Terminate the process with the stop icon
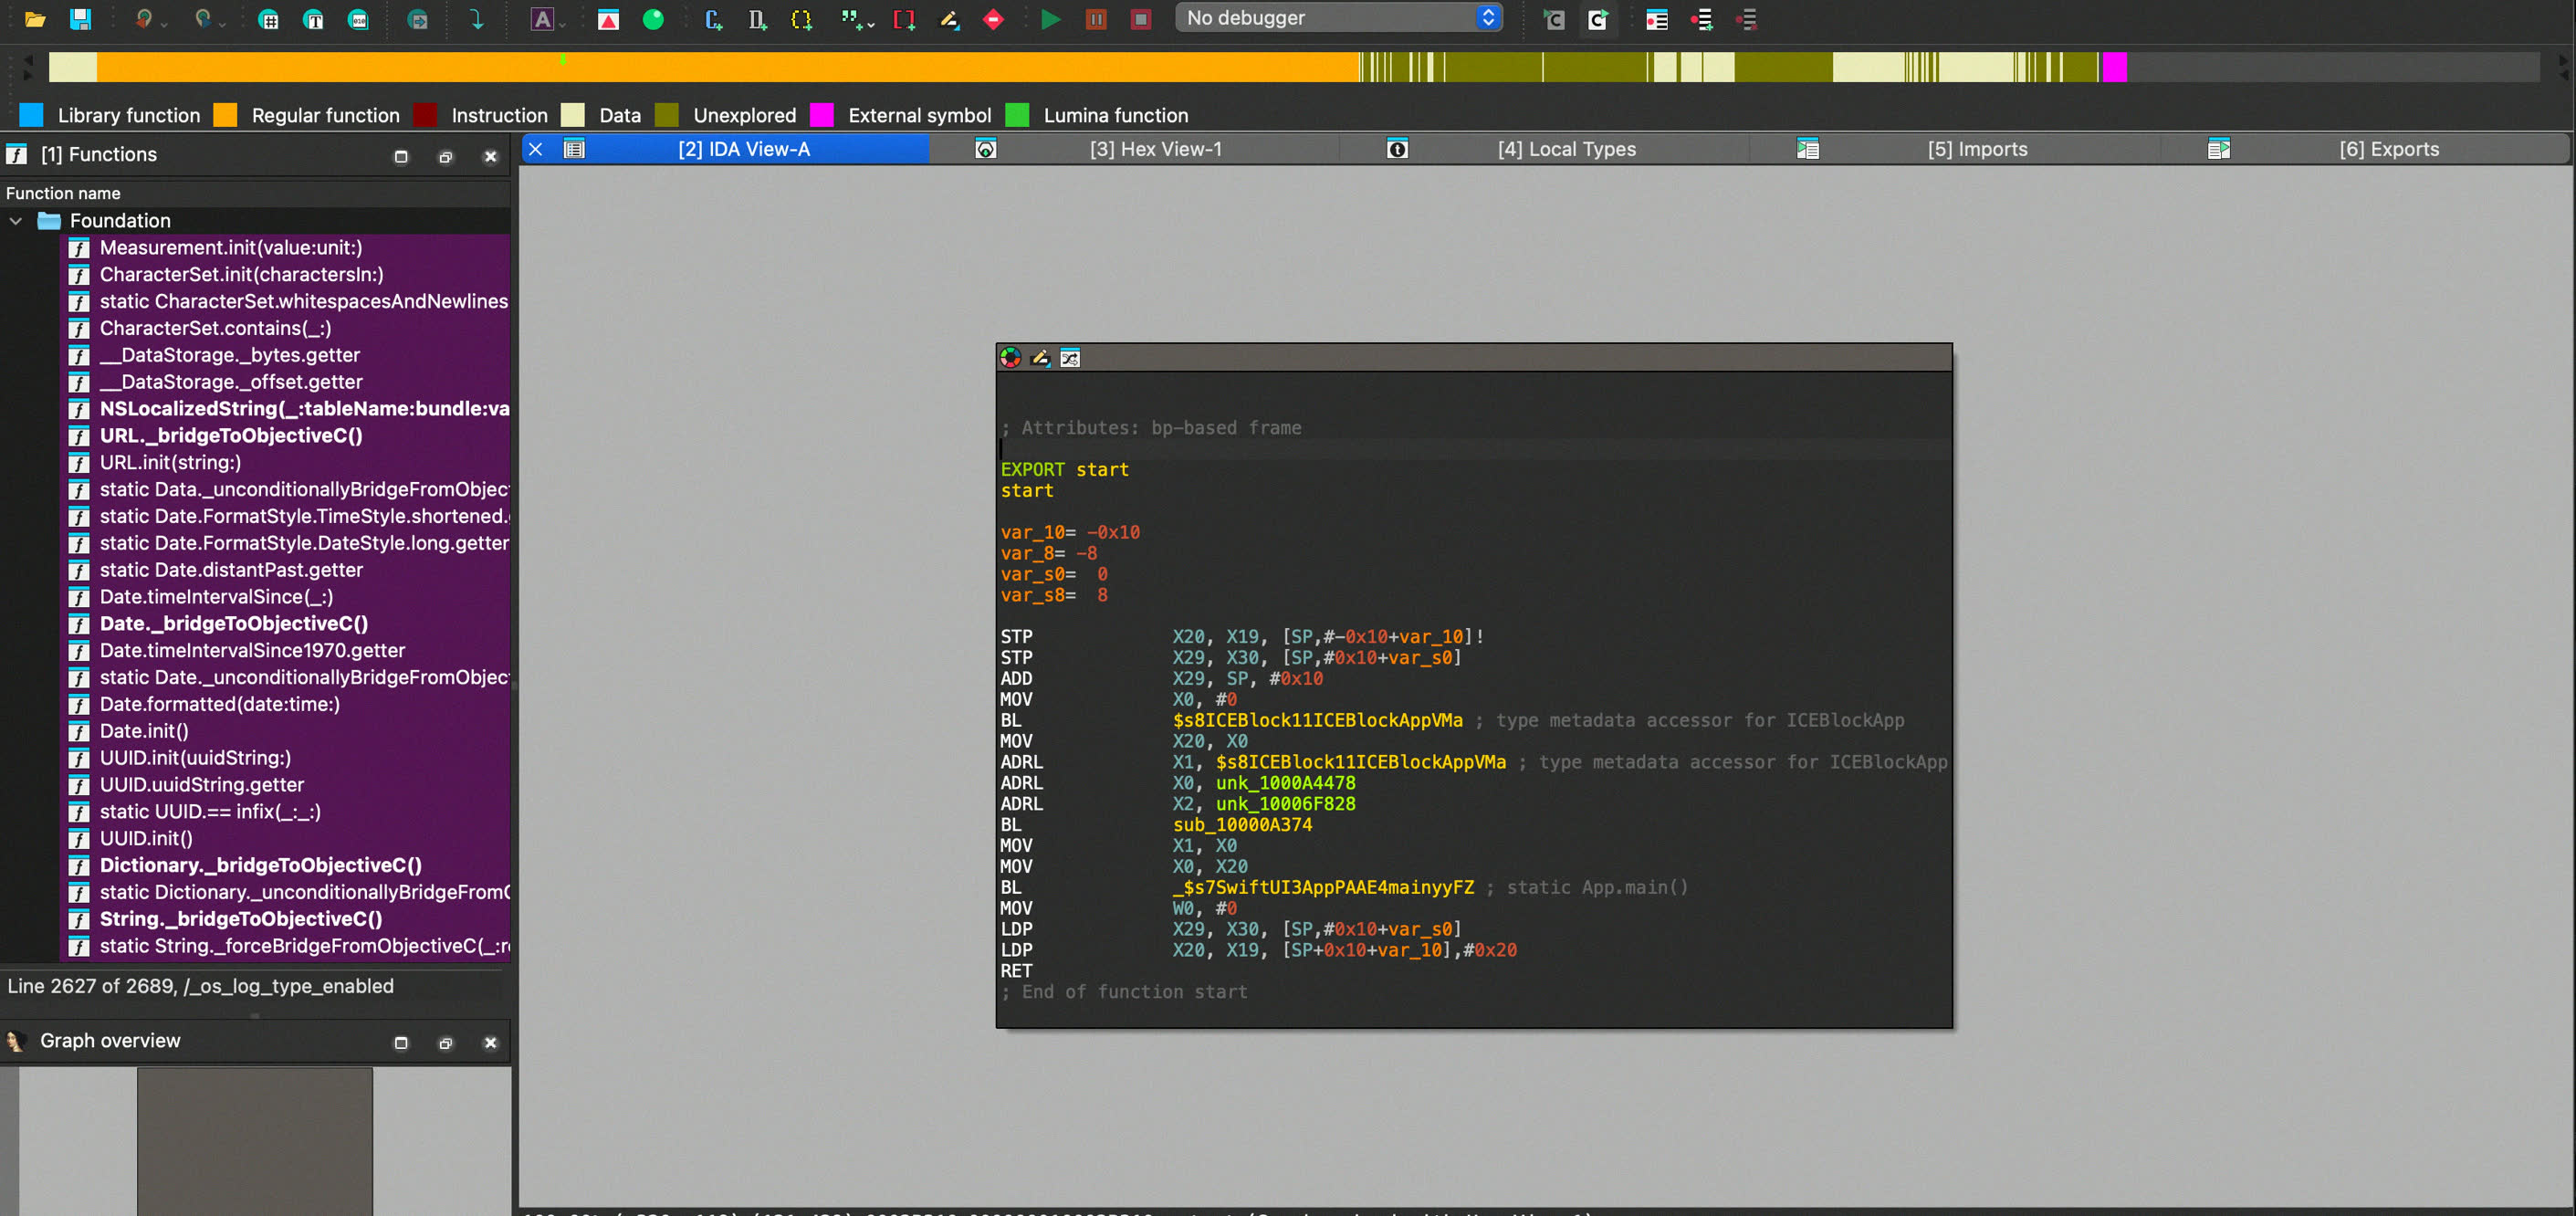 pyautogui.click(x=1140, y=19)
